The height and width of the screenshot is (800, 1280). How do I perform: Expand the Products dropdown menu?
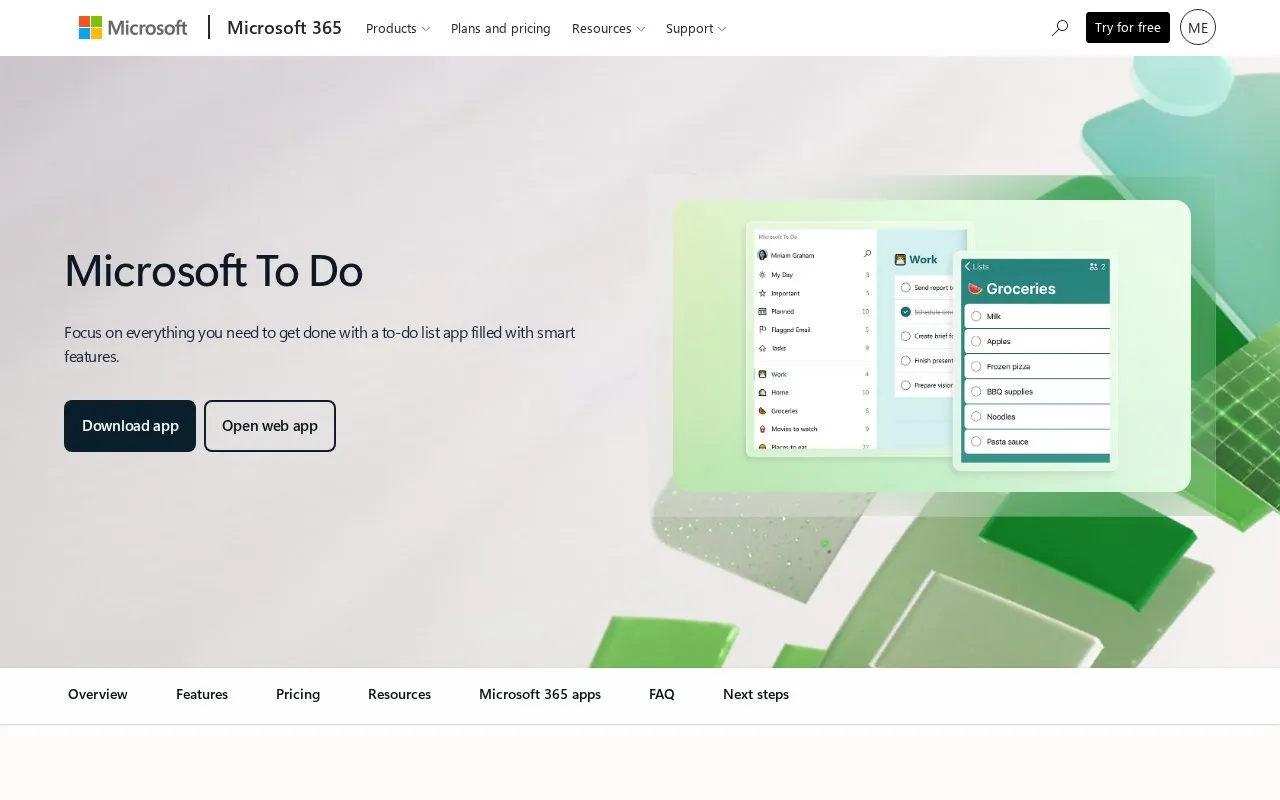[398, 28]
